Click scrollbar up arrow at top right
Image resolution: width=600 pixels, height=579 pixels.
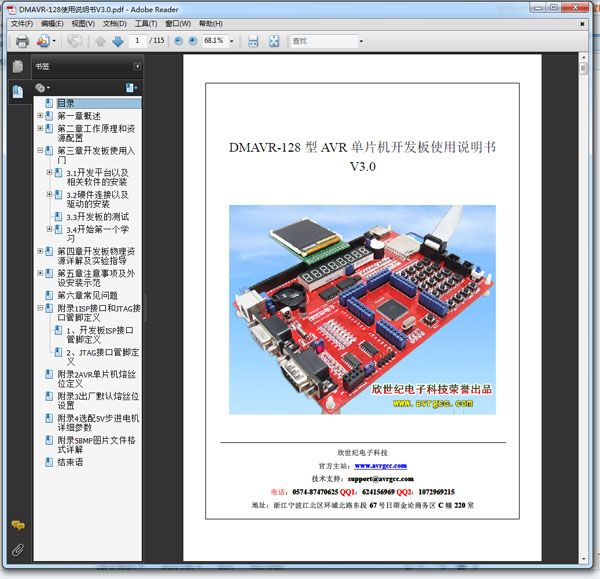583,57
